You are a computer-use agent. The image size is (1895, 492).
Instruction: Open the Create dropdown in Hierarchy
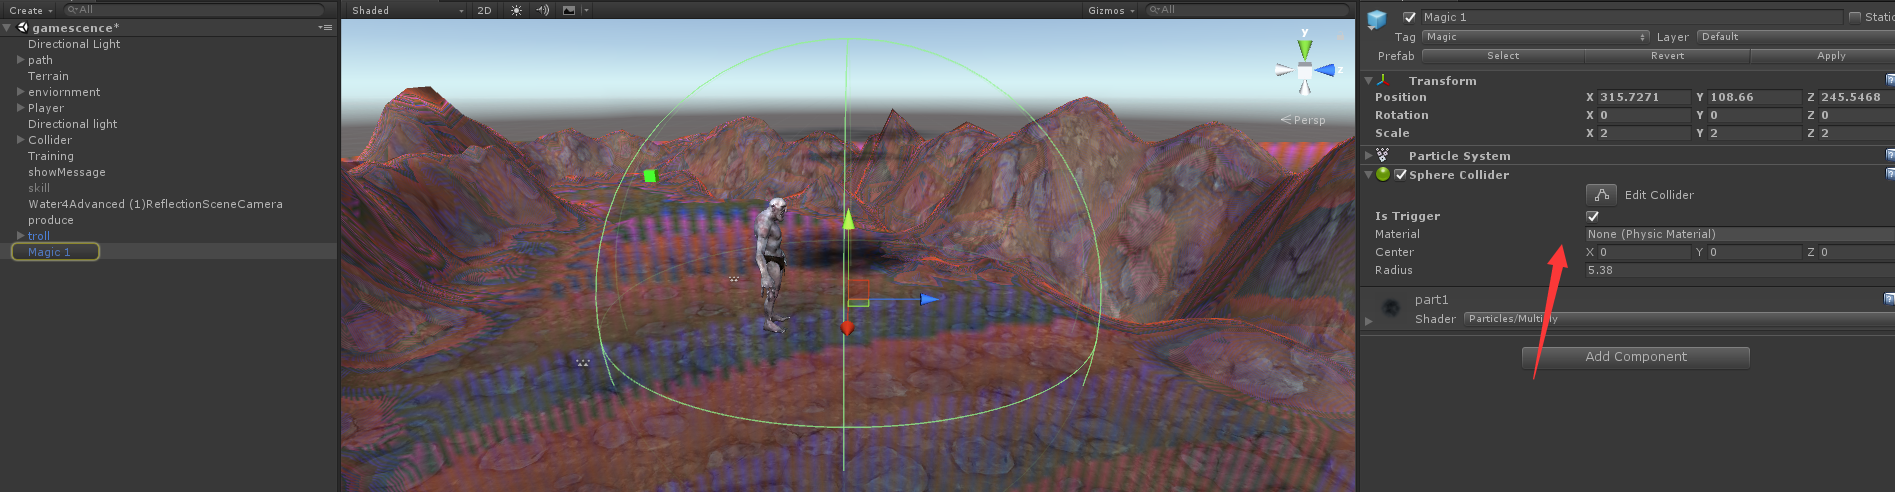click(30, 10)
